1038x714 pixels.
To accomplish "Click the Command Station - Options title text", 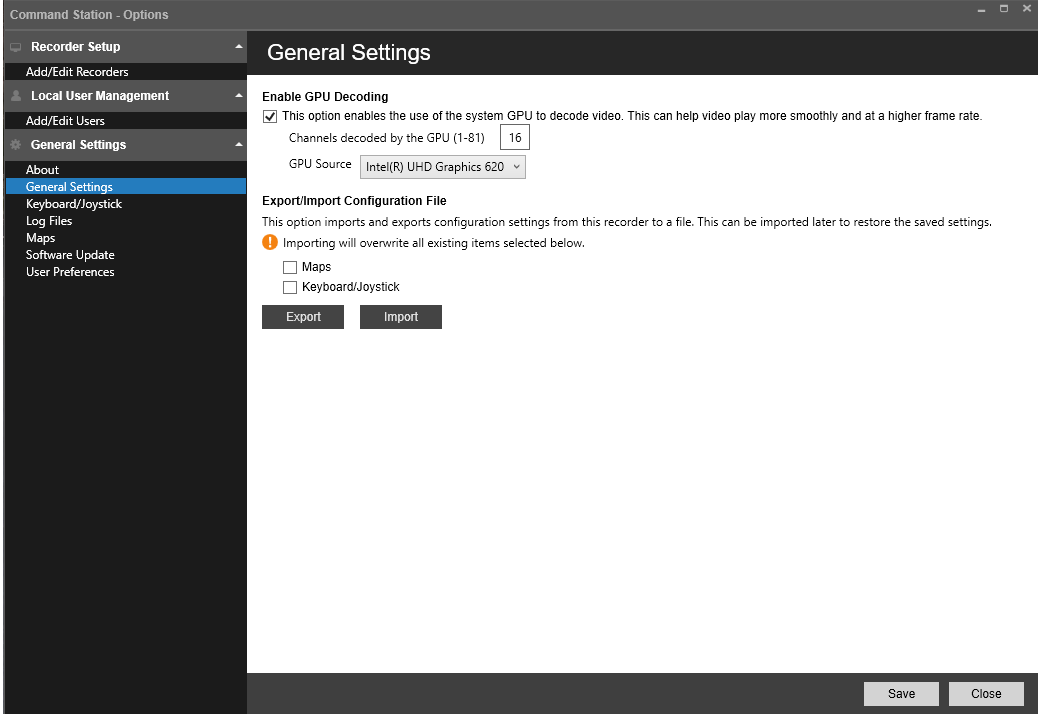I will click(x=89, y=15).
